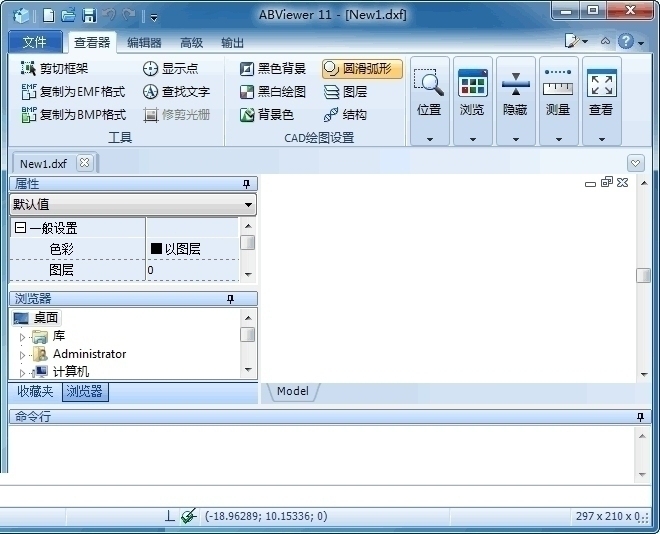This screenshot has height=534, width=660.
Task: Click the 图层 value field showing 0
Action: point(193,270)
